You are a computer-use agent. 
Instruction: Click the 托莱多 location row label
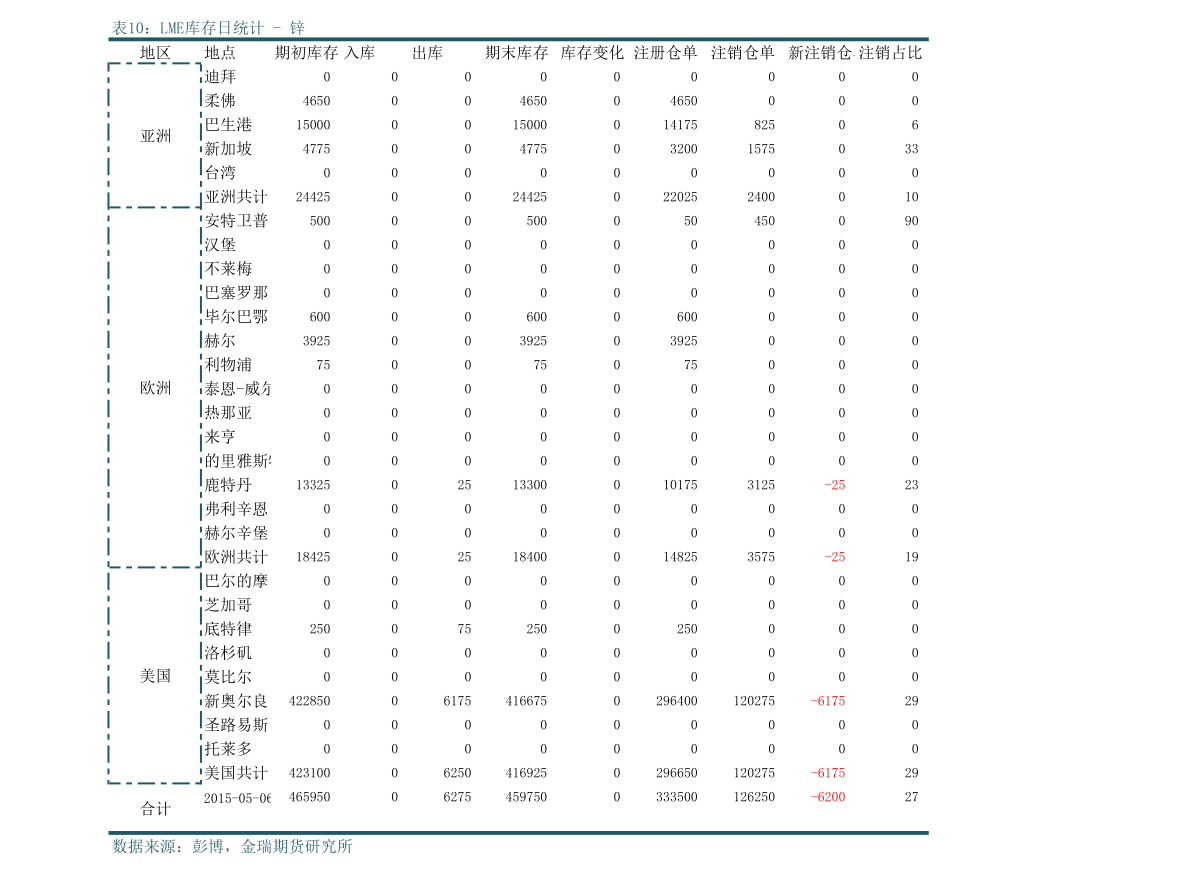[228, 749]
